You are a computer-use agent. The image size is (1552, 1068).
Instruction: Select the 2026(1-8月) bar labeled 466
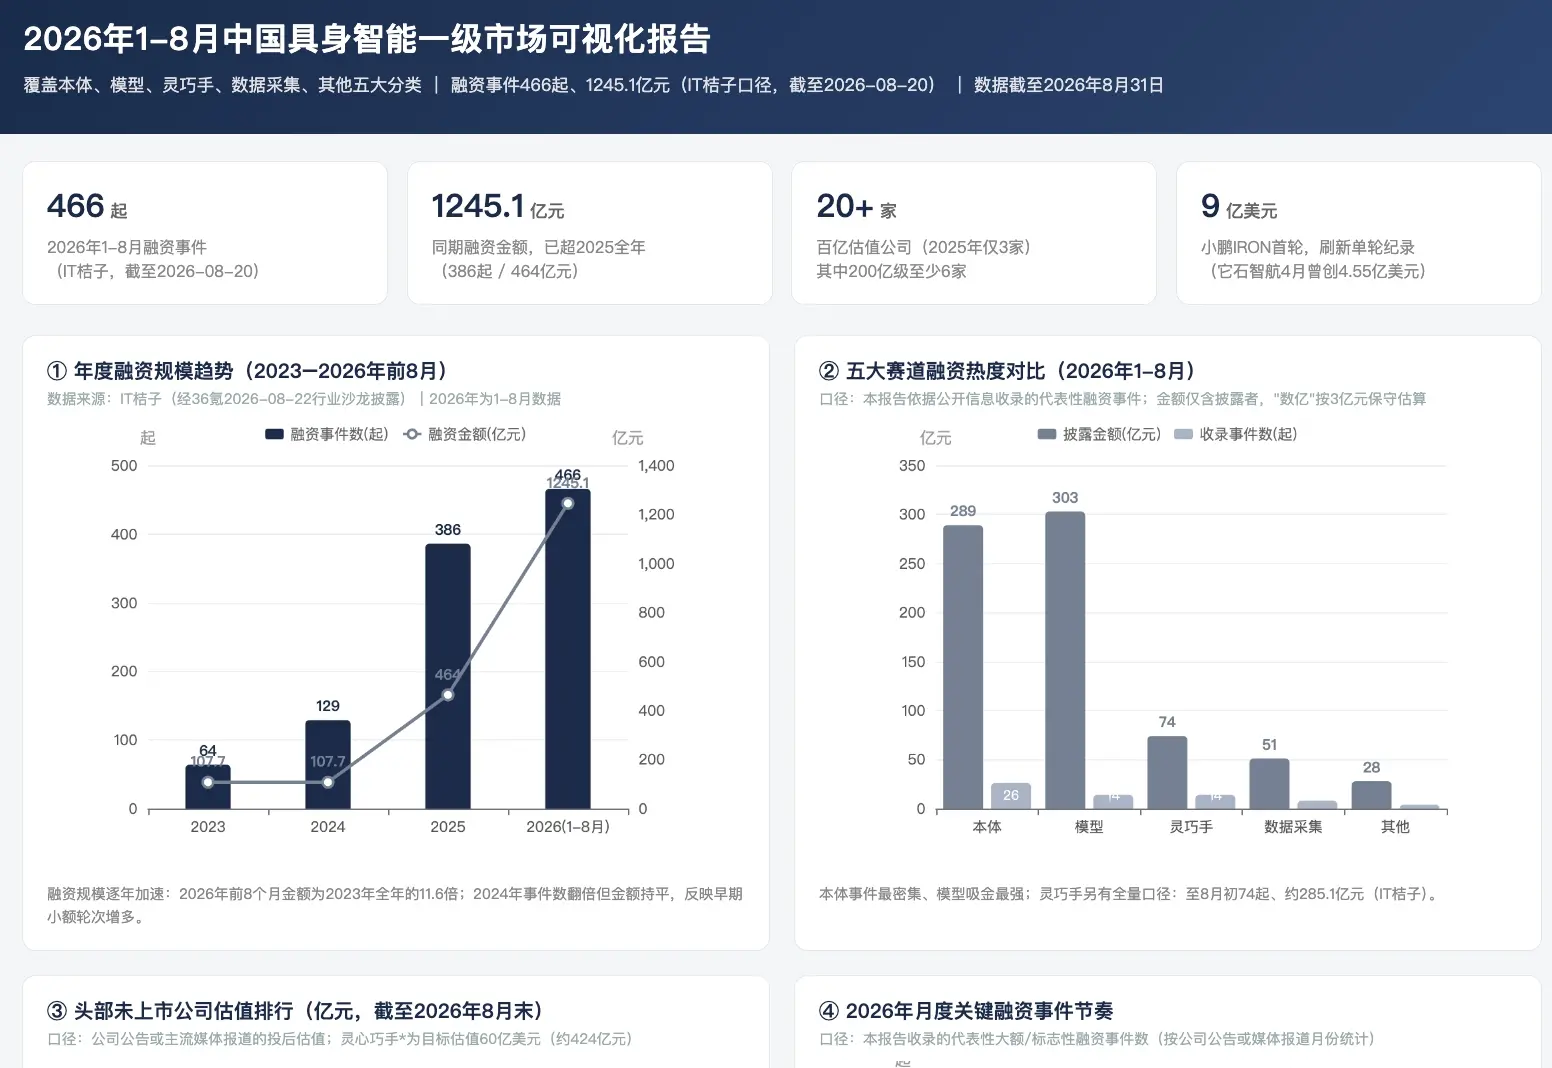(x=568, y=649)
